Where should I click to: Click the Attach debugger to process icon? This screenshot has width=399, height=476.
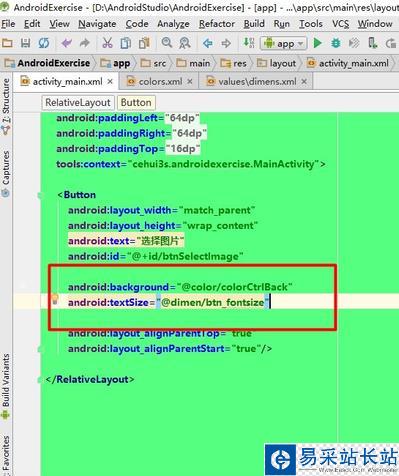click(x=372, y=43)
